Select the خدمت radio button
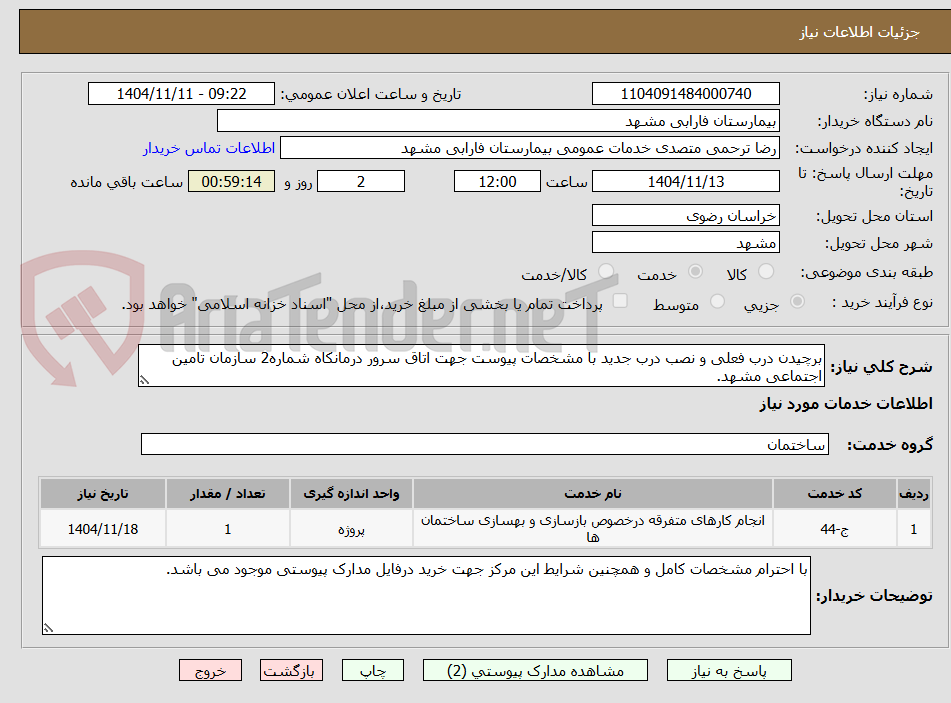Screen dimensions: 951x703 coord(695,272)
